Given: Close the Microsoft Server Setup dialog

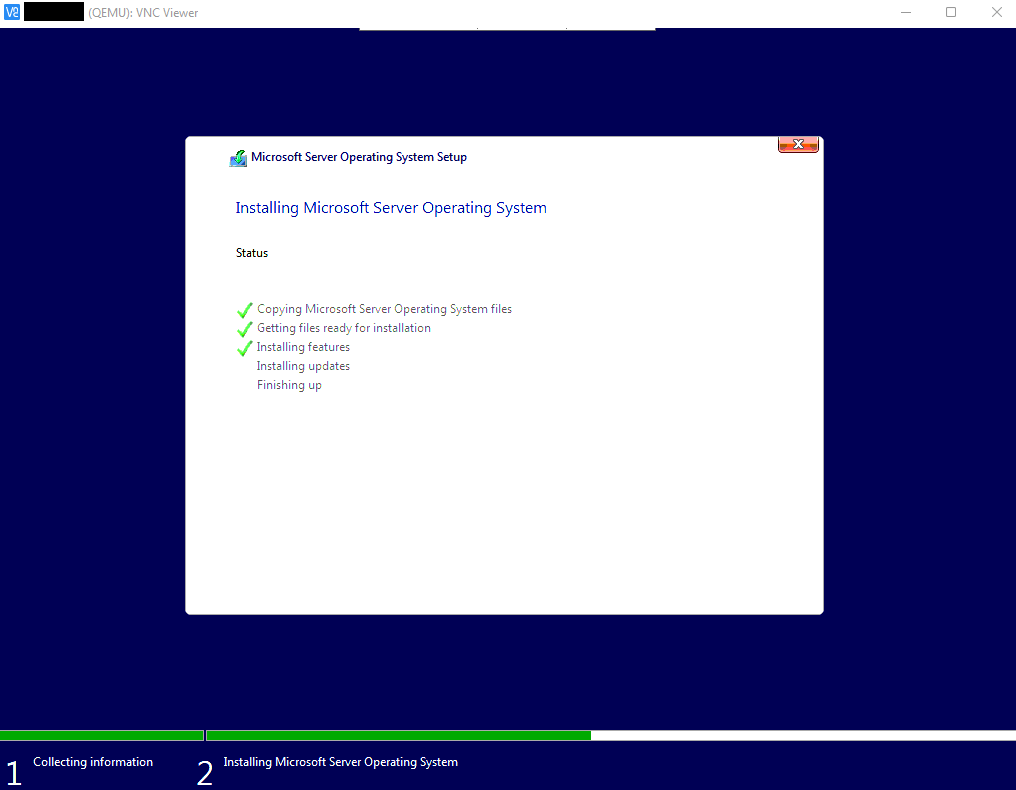Looking at the screenshot, I should coord(798,144).
